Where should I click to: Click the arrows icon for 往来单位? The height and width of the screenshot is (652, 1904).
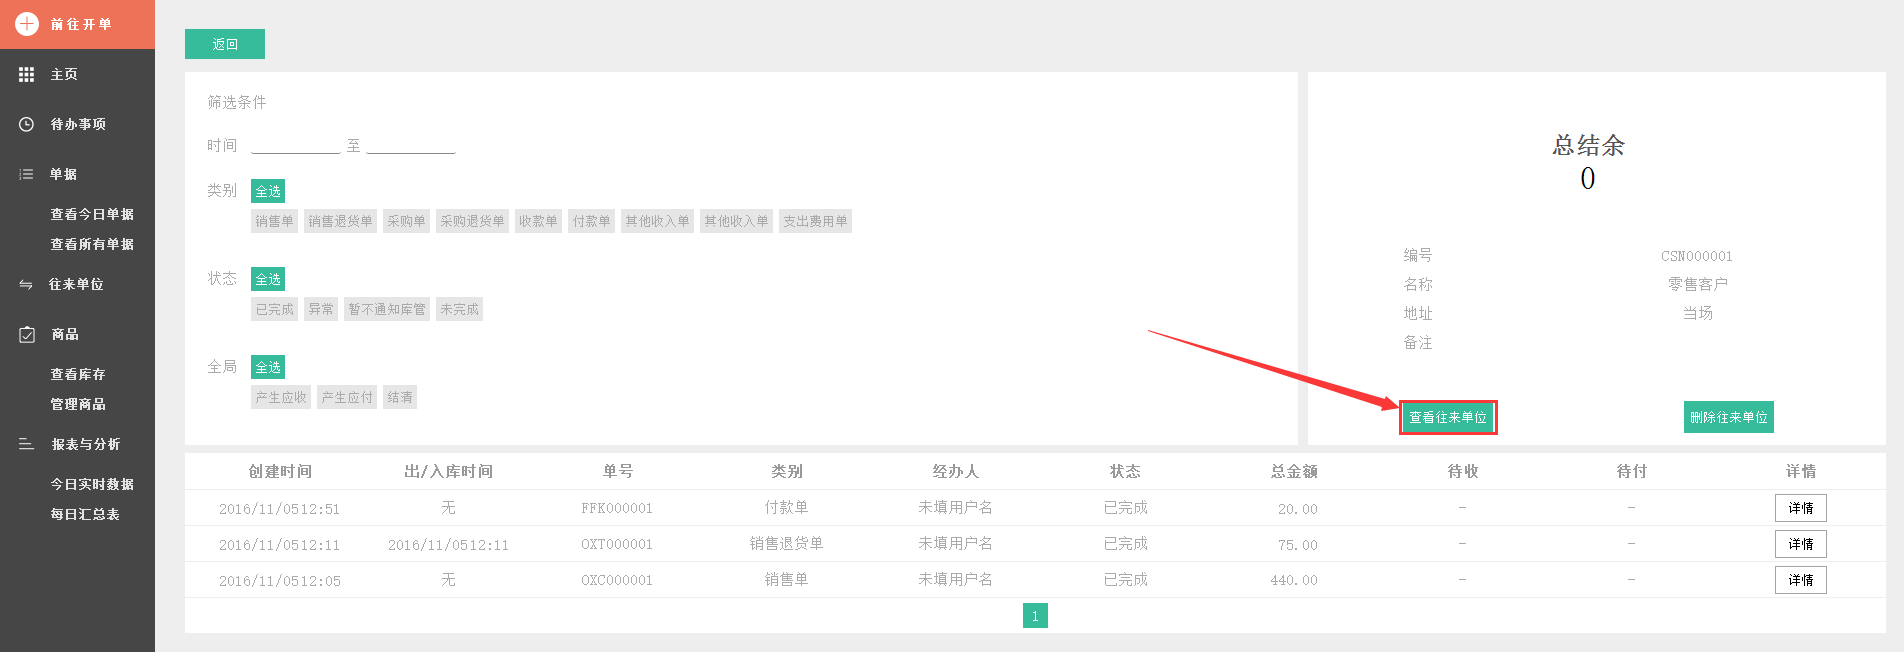(27, 285)
